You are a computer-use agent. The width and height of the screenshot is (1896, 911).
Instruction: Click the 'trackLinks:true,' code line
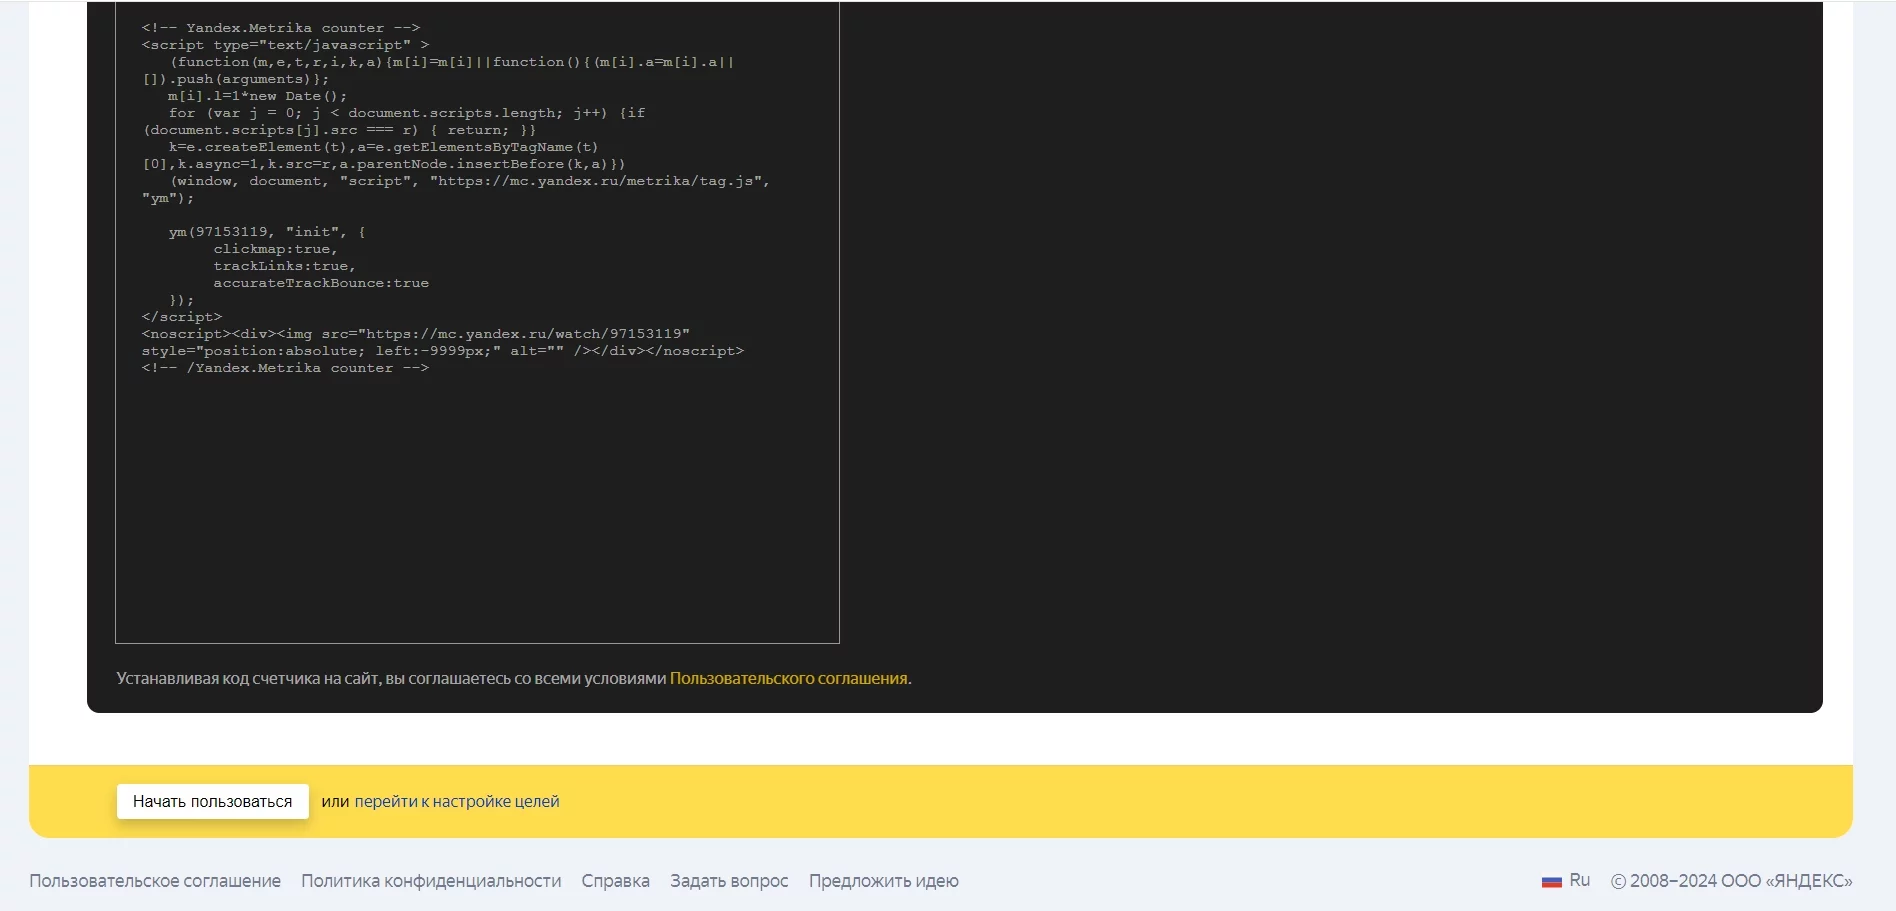coord(284,266)
